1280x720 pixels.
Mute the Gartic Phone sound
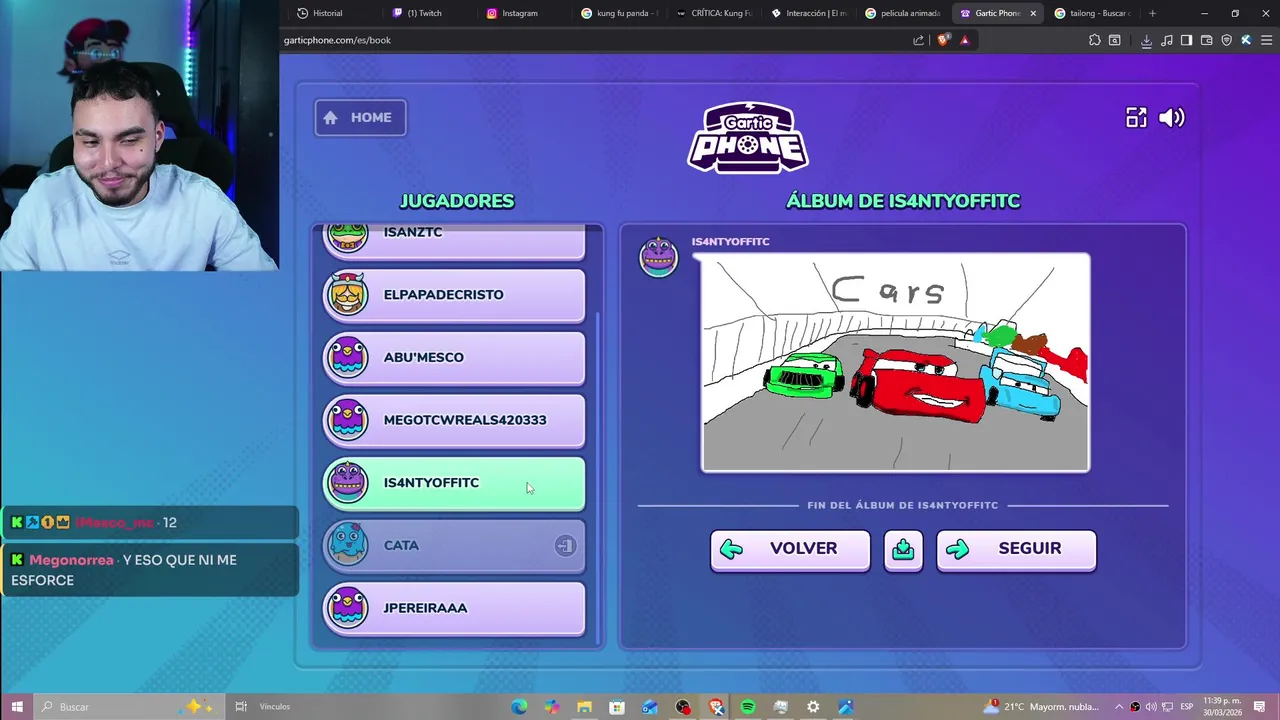(x=1172, y=118)
